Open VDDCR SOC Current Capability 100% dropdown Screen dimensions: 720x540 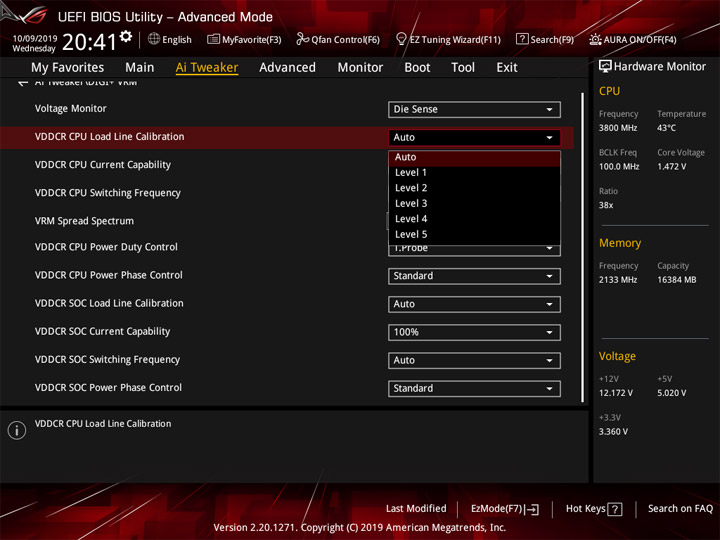point(474,332)
